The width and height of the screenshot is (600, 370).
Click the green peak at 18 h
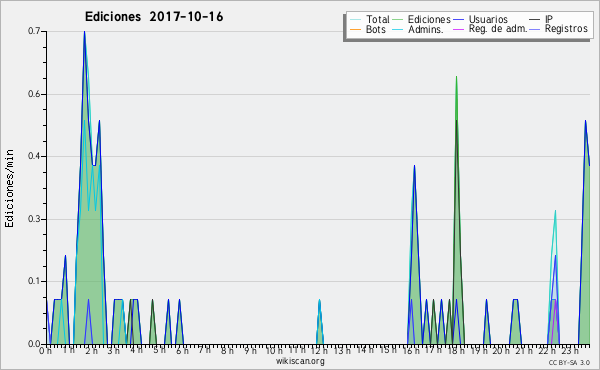pyautogui.click(x=457, y=77)
